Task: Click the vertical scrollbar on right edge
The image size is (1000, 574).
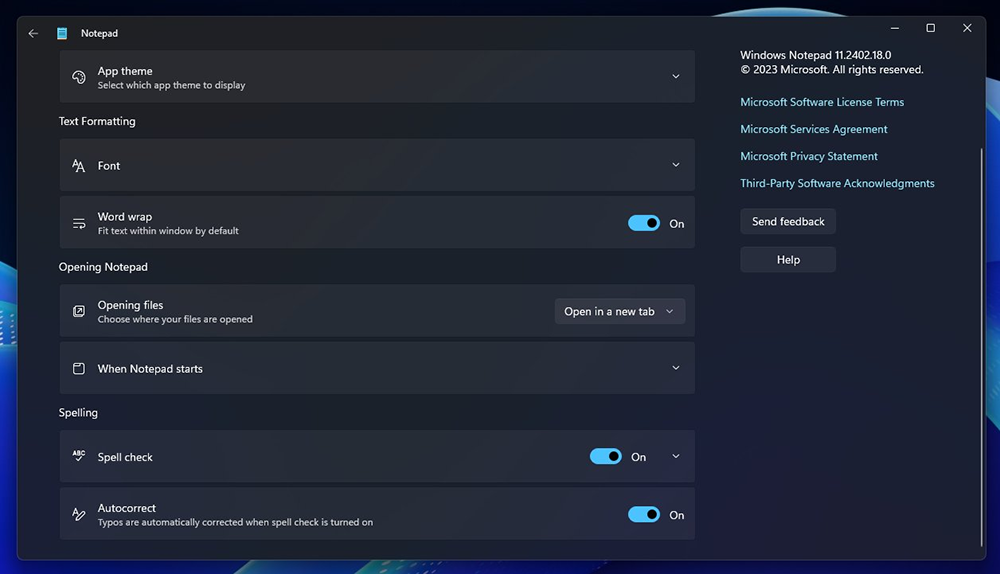Action: [981, 300]
